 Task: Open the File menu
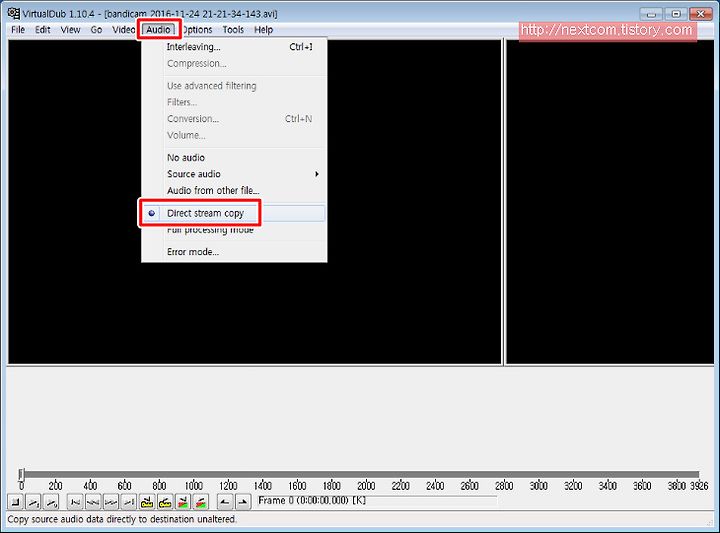[18, 30]
